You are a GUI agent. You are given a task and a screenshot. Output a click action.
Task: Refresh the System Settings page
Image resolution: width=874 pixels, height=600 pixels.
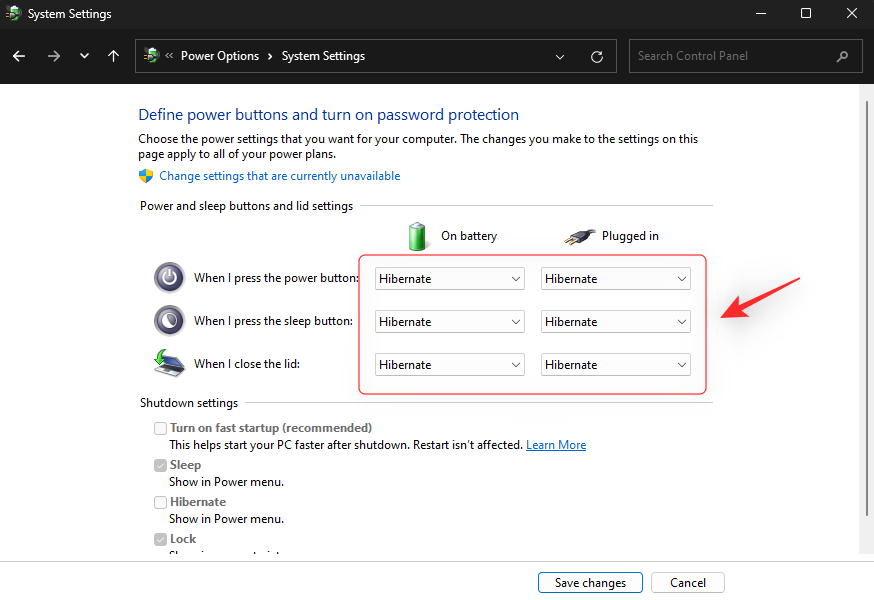597,56
